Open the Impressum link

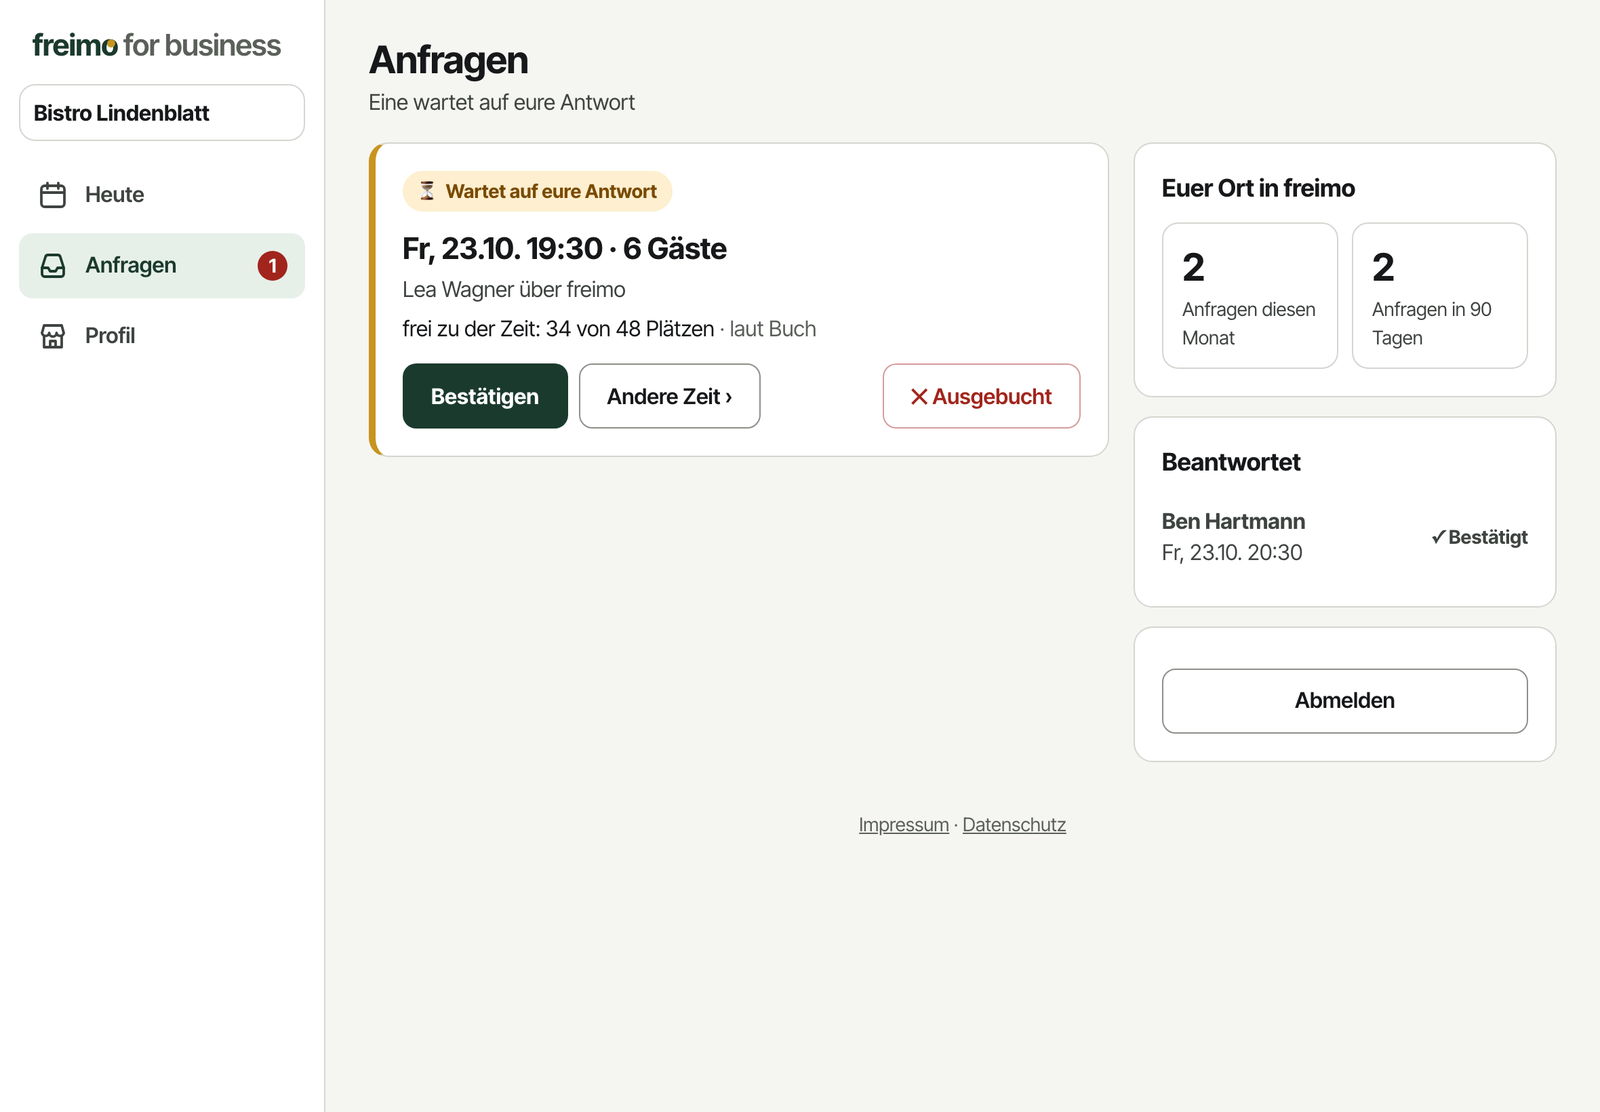coord(904,825)
